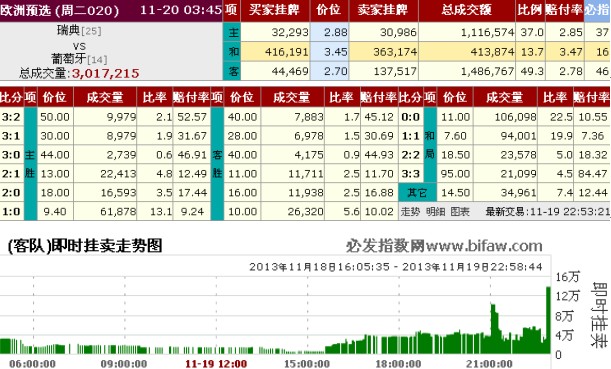
Task: Click the 买家挂牌 column header
Action: point(275,10)
